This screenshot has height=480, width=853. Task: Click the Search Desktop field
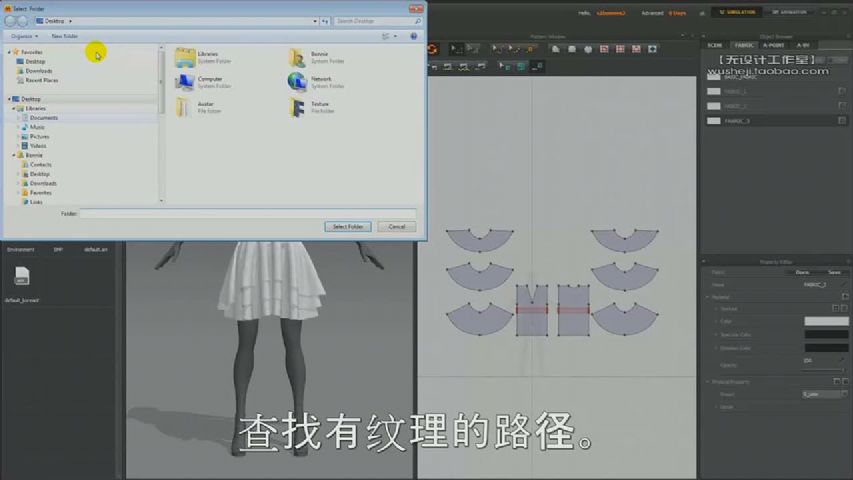(x=378, y=21)
